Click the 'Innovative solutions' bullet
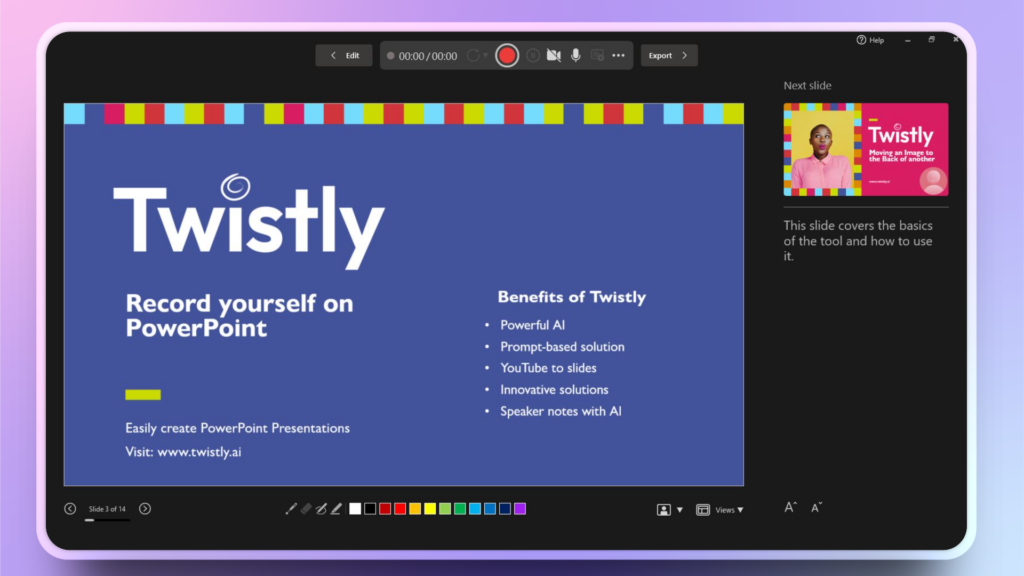Viewport: 1024px width, 576px height. [554, 389]
